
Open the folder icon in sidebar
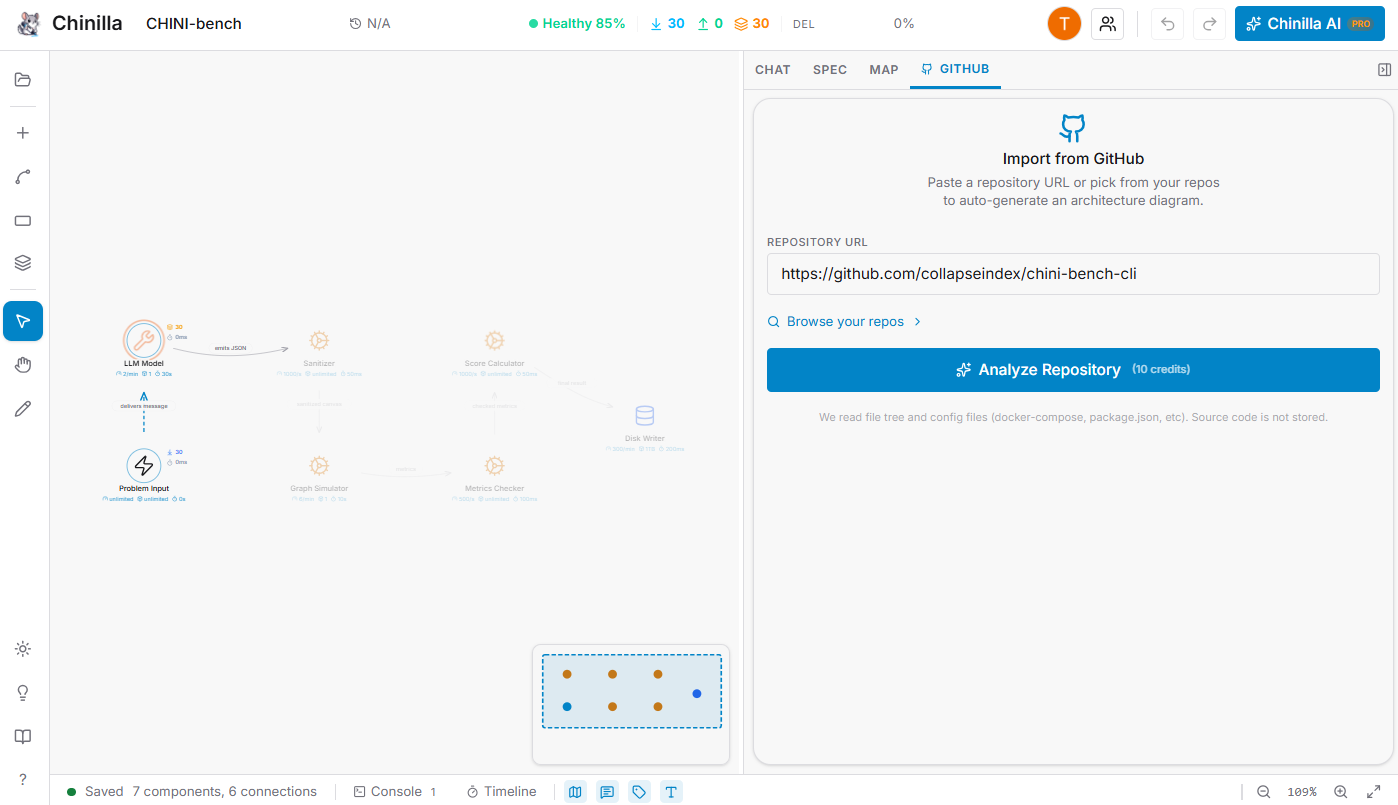tap(23, 80)
